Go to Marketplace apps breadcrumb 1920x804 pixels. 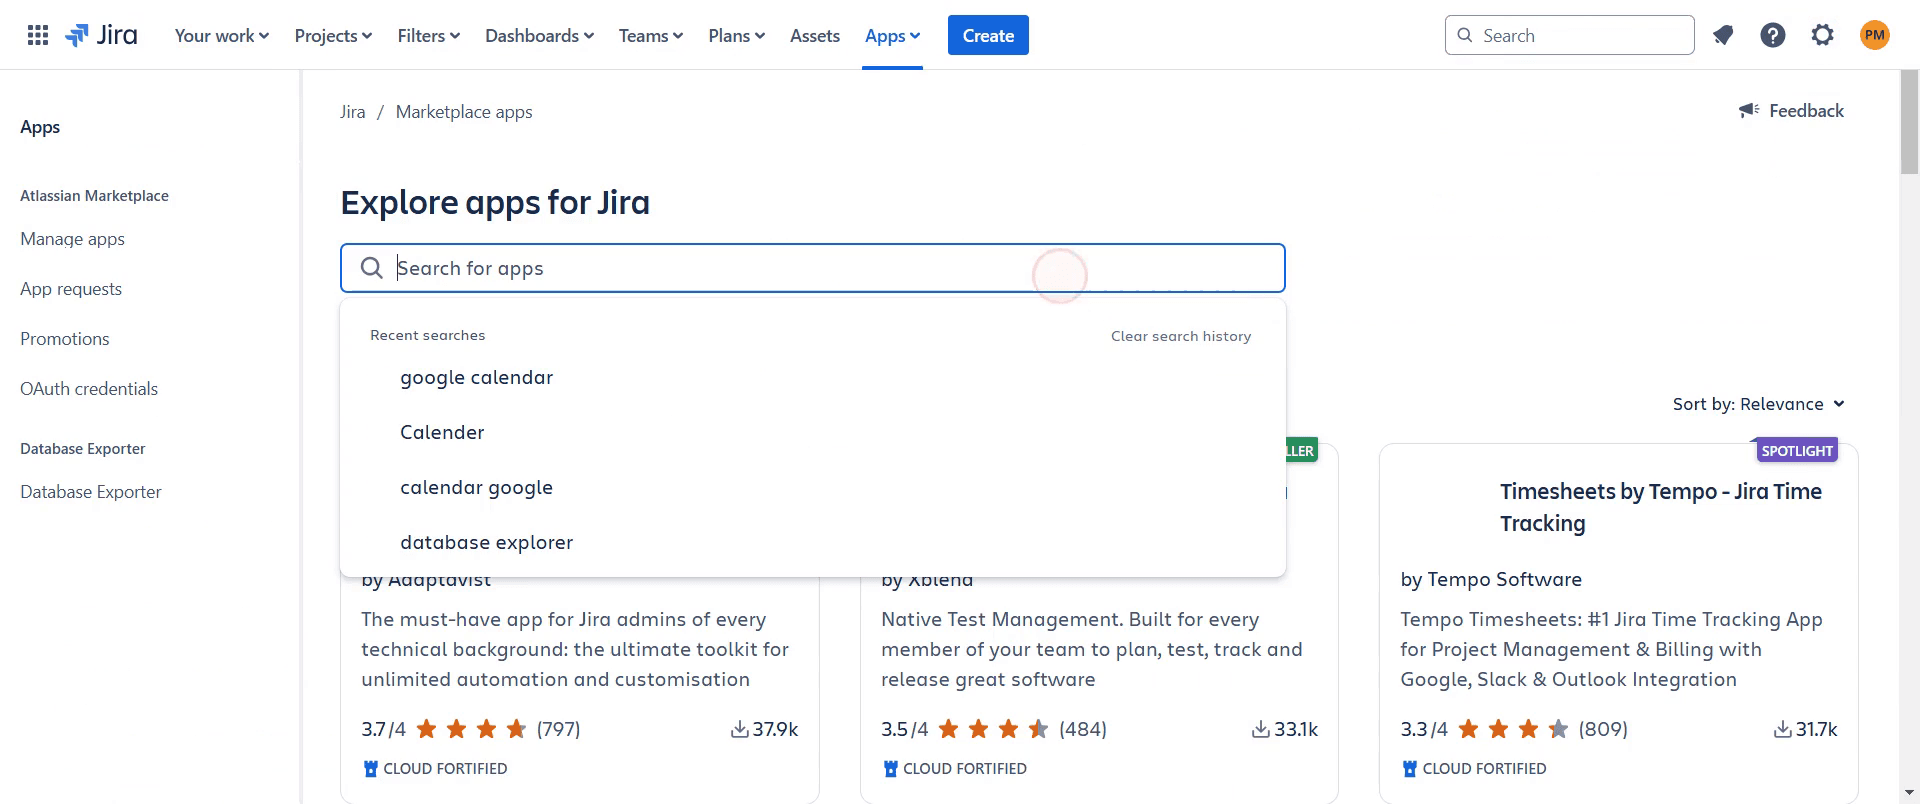[x=464, y=112]
